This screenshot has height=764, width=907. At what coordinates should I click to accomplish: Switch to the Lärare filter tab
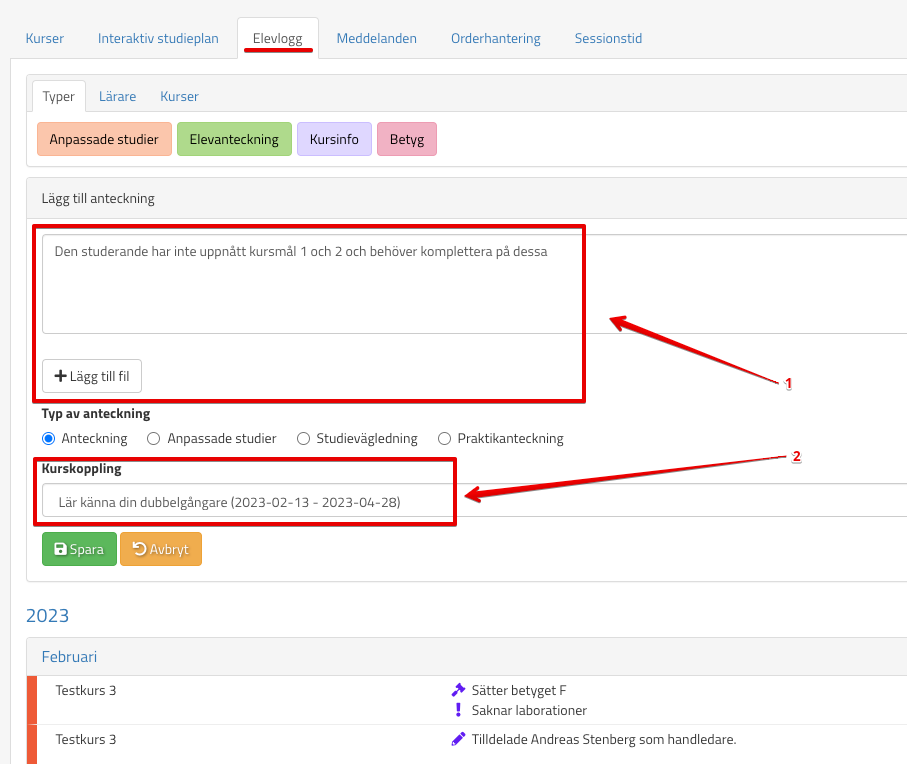[x=117, y=96]
